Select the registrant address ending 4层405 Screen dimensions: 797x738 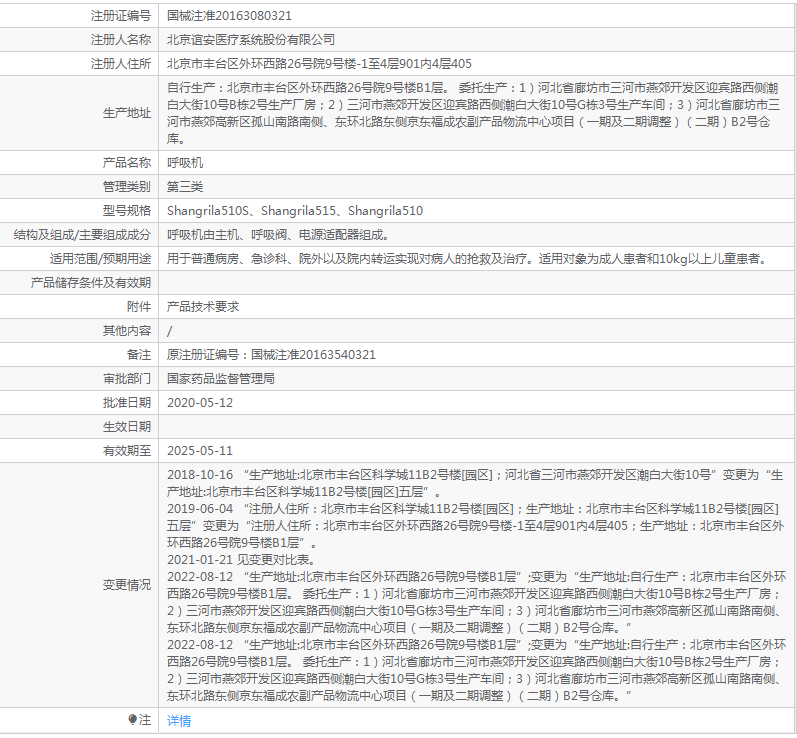tap(319, 64)
